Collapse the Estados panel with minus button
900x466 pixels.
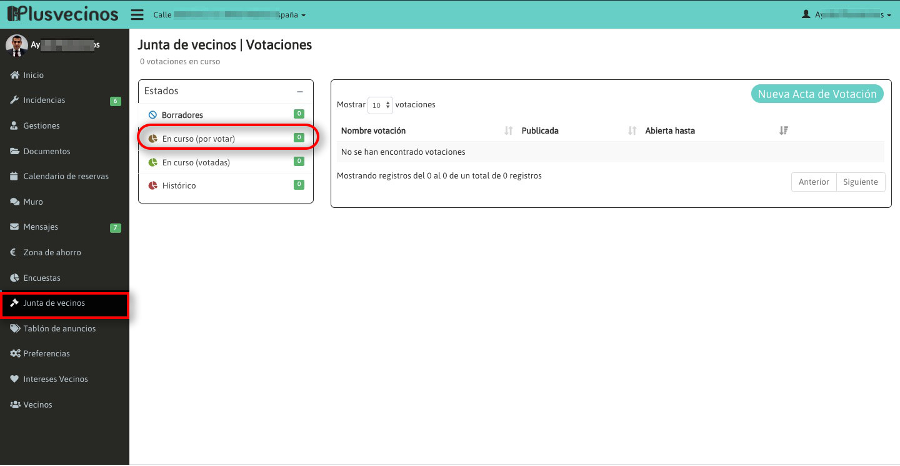point(300,92)
